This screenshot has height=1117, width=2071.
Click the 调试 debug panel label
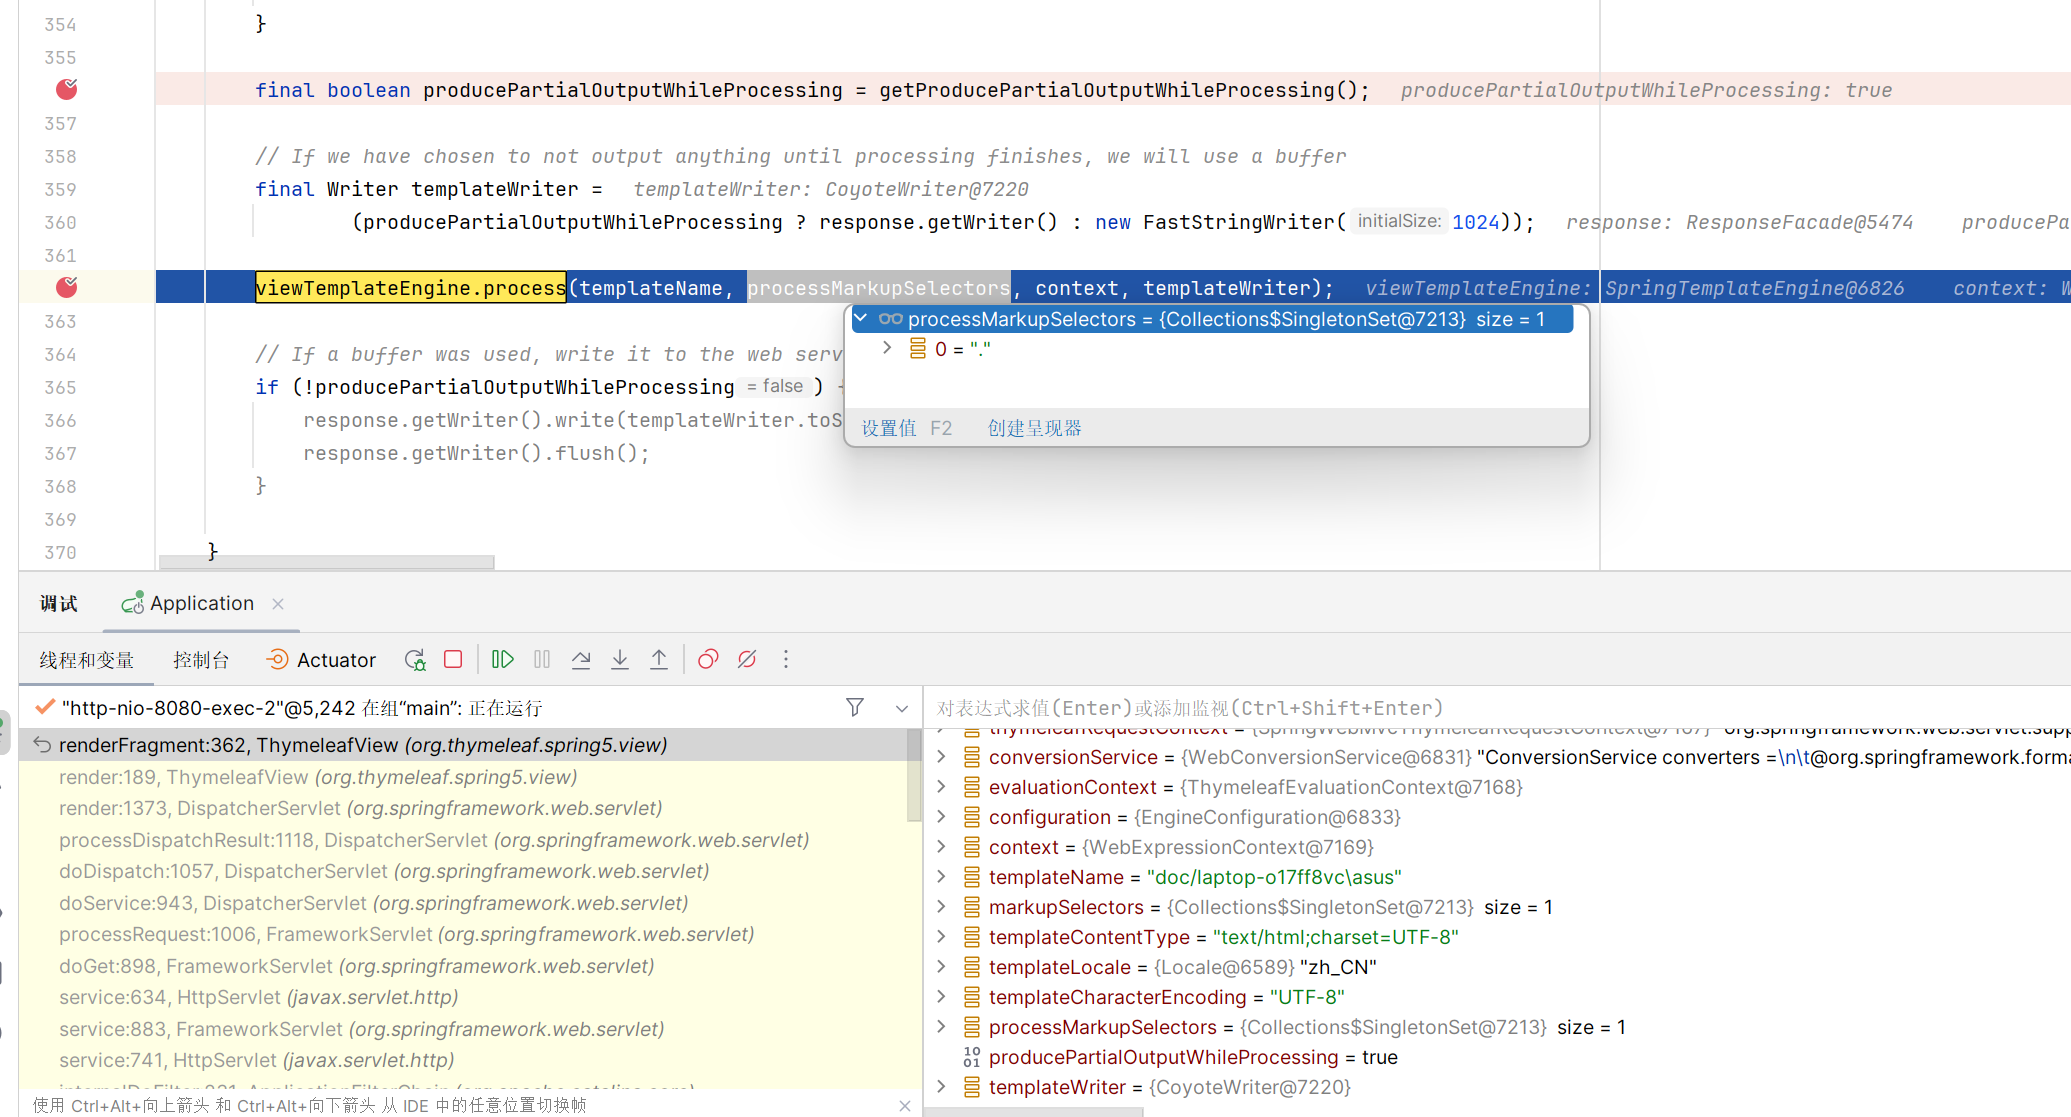click(58, 604)
